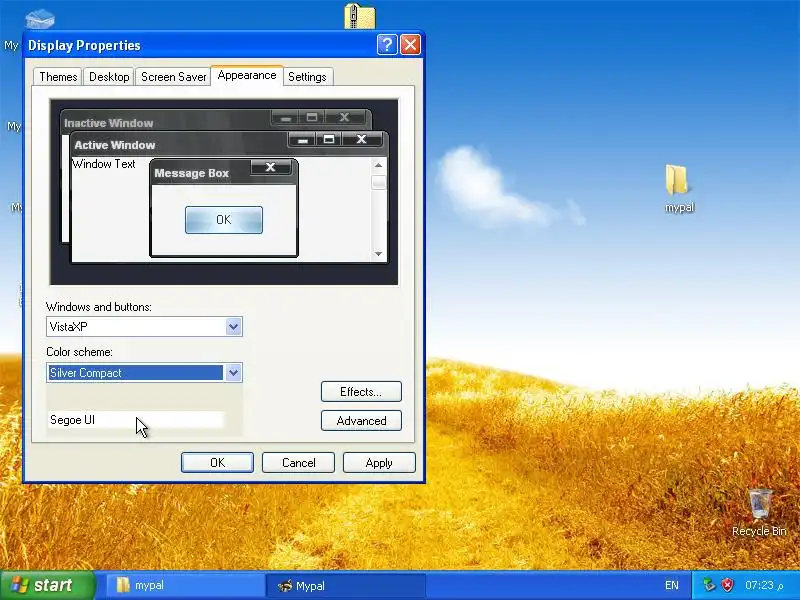Cancel the Display Properties dialog
800x600 pixels.
pyautogui.click(x=298, y=462)
